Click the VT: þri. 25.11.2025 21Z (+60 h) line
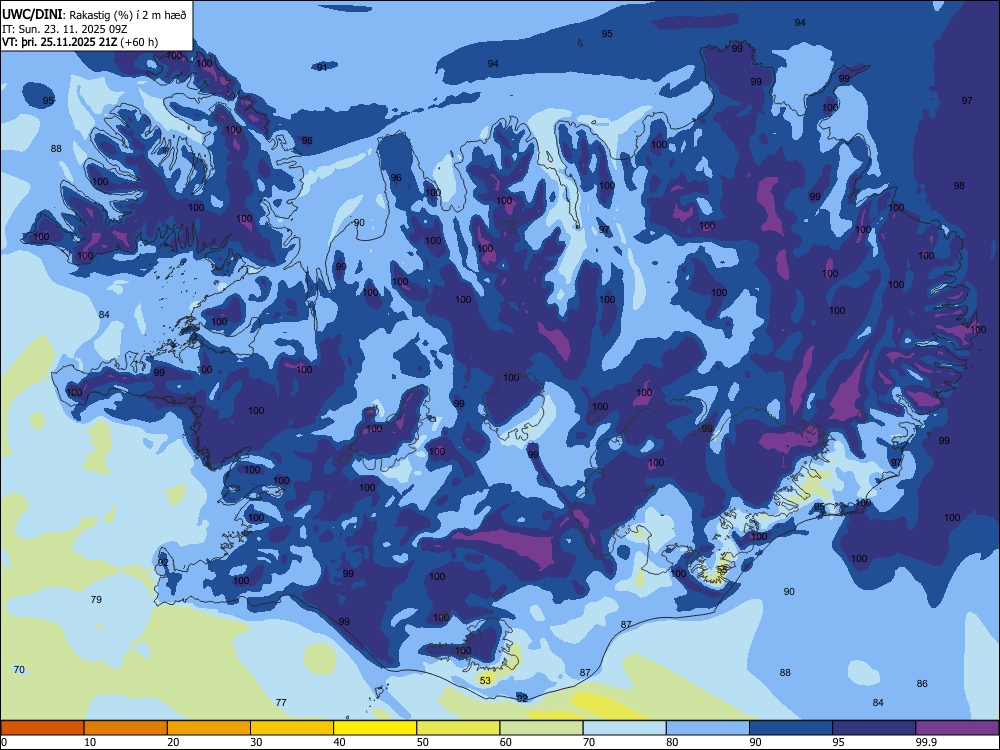Viewport: 1000px width, 750px height. pyautogui.click(x=80, y=42)
